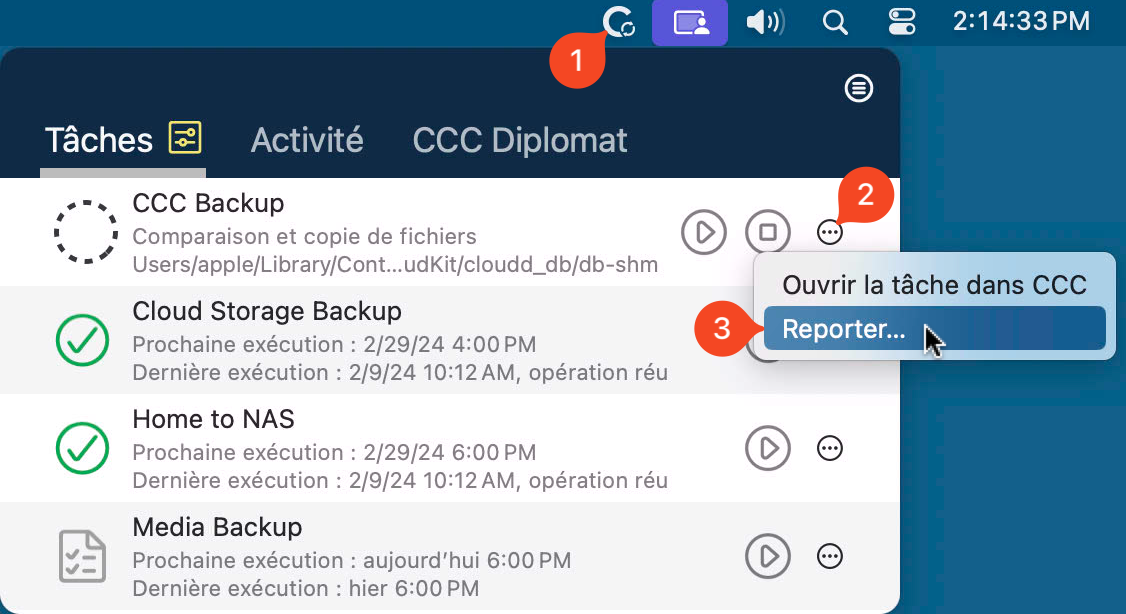
Task: Click Media Backup last run hier 6:00 PM
Action: tap(306, 588)
